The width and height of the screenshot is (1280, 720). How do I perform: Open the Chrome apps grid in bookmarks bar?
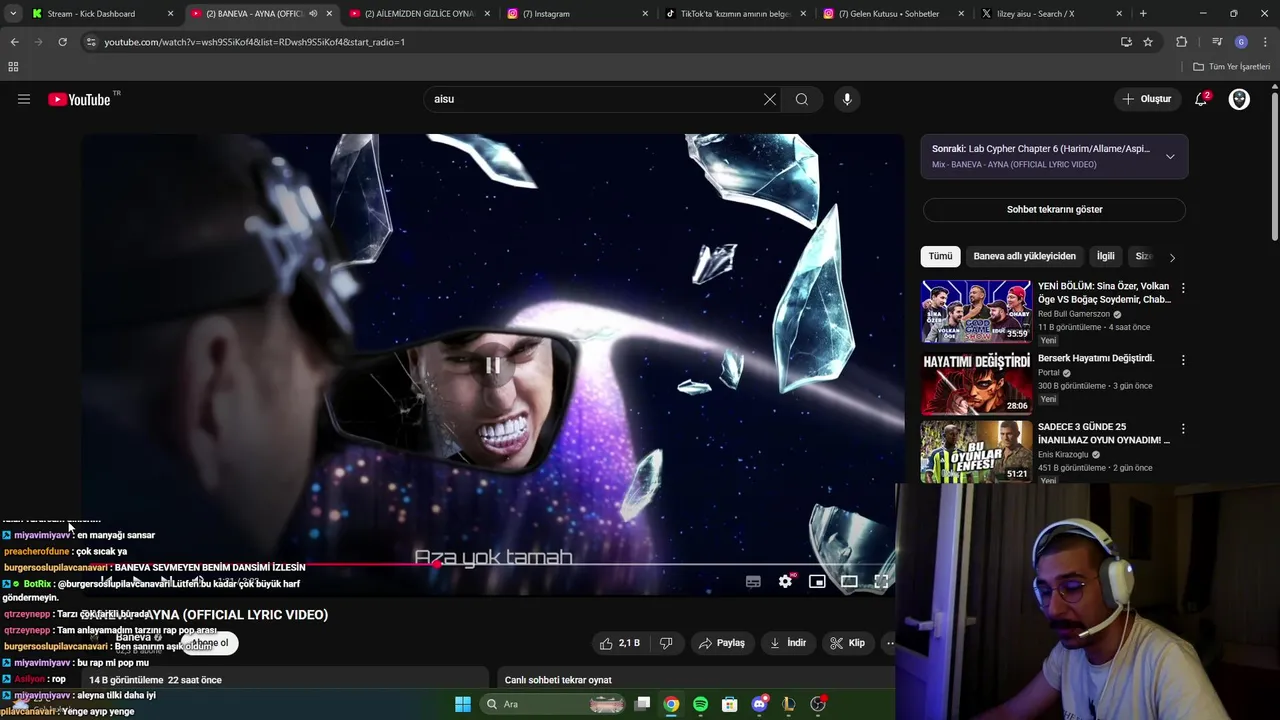coord(13,67)
